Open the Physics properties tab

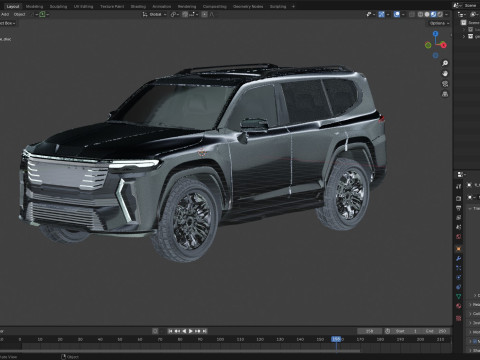[x=459, y=277]
